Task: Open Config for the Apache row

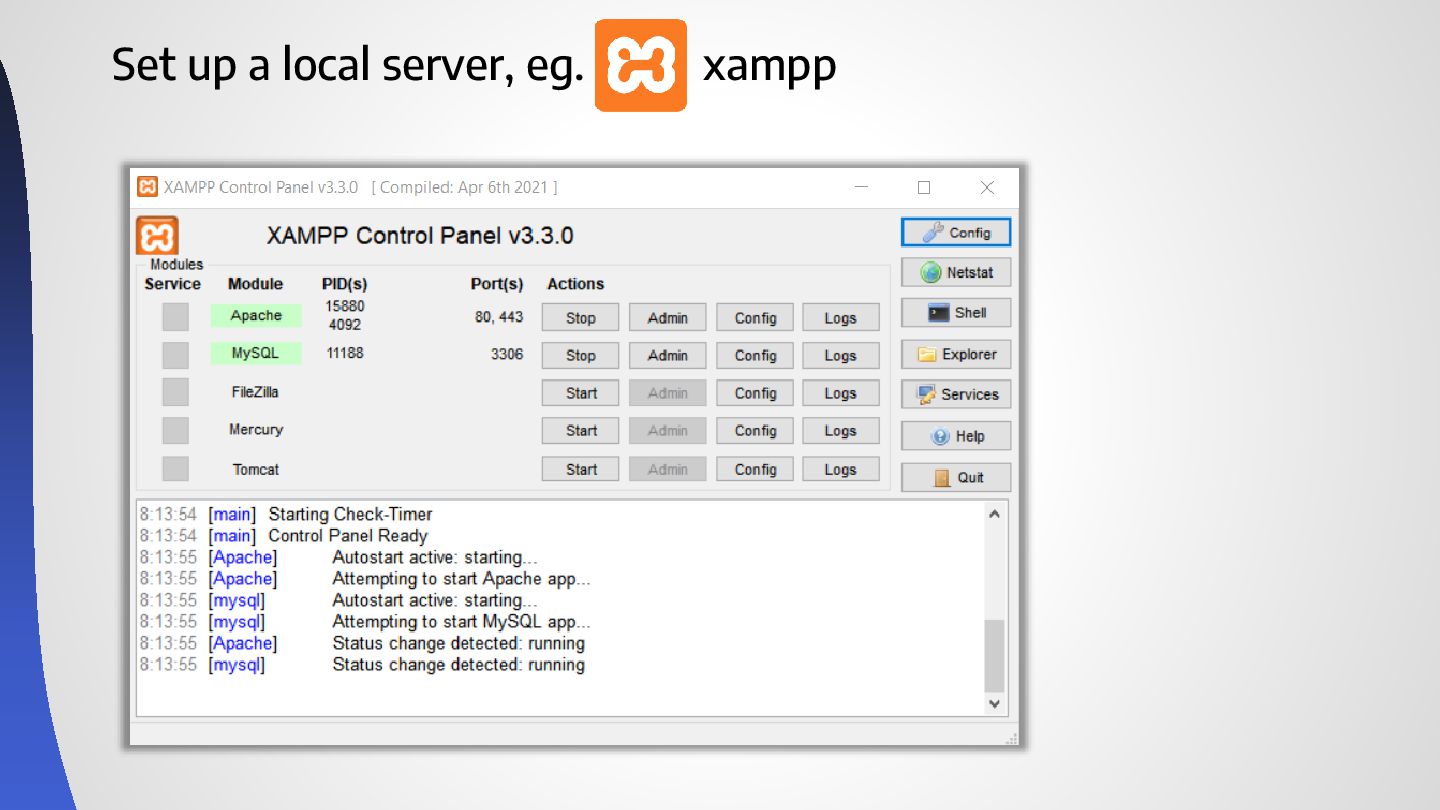Action: point(755,318)
